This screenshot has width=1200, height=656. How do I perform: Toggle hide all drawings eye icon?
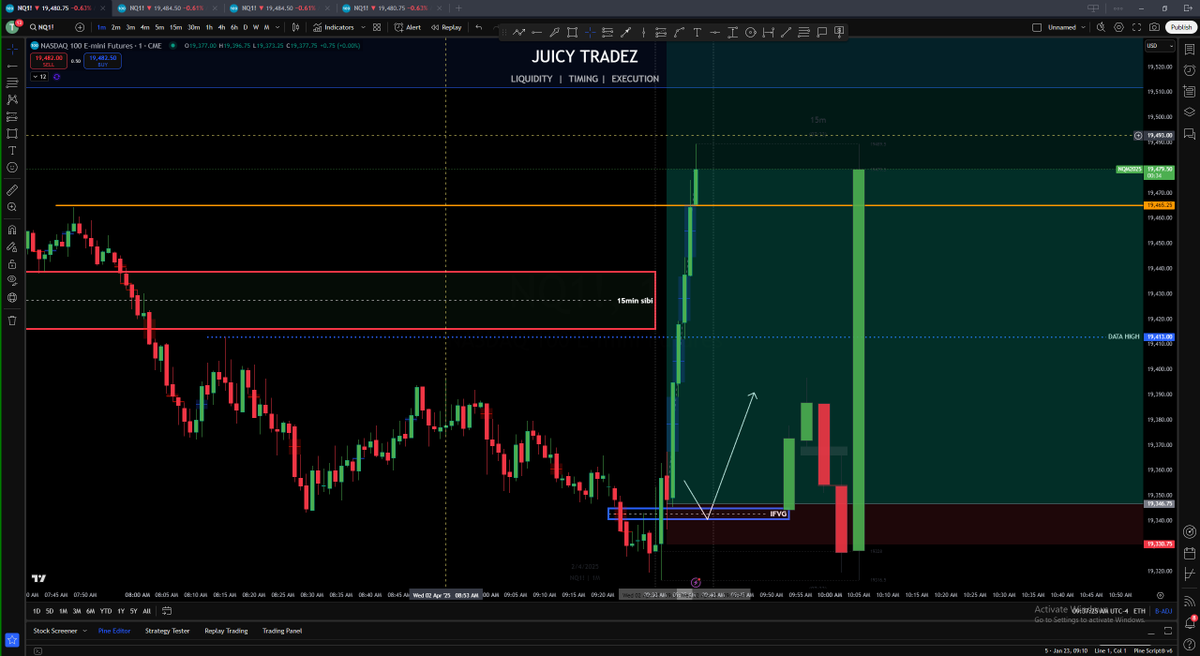pyautogui.click(x=12, y=281)
